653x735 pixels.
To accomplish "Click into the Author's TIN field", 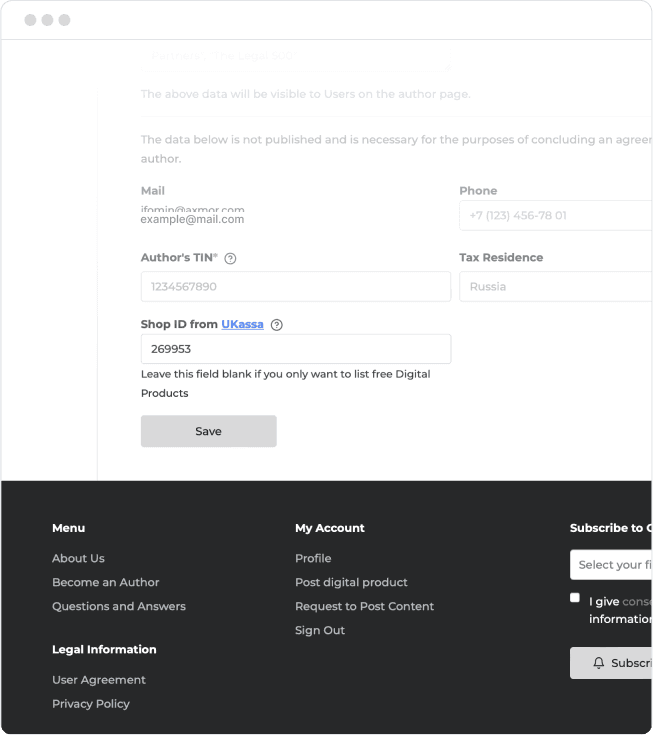I will pos(295,286).
